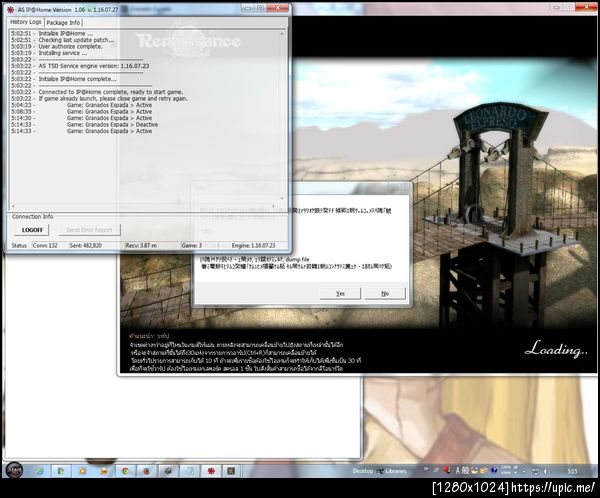Select log line 'Connected to IP@Home complete, ready to start game.'
Viewport: 600px width, 498px height.
(111, 92)
